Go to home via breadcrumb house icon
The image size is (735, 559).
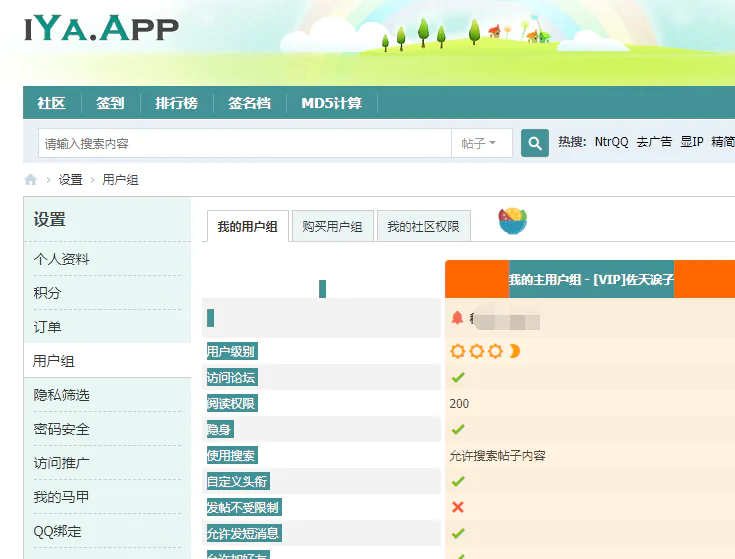point(31,179)
